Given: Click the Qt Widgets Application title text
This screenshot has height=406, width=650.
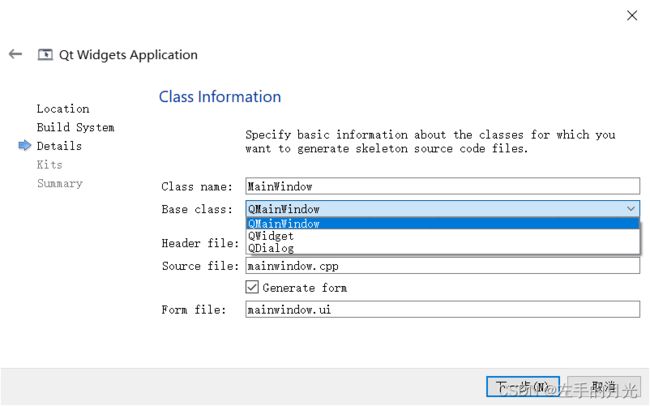Looking at the screenshot, I should [128, 55].
